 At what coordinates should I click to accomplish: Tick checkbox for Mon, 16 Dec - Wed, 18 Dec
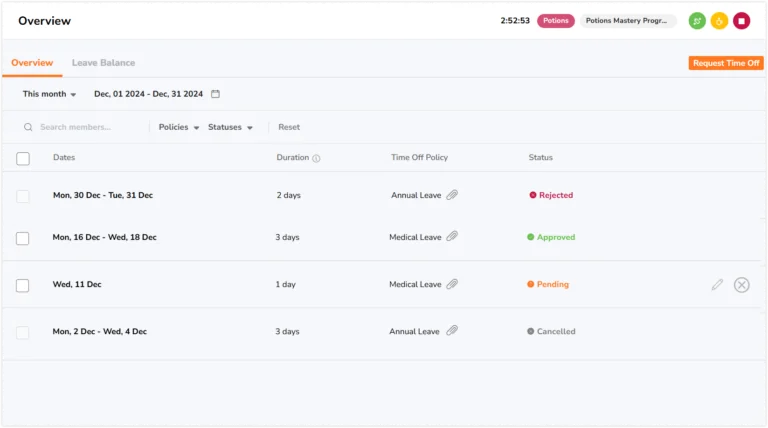tap(23, 238)
